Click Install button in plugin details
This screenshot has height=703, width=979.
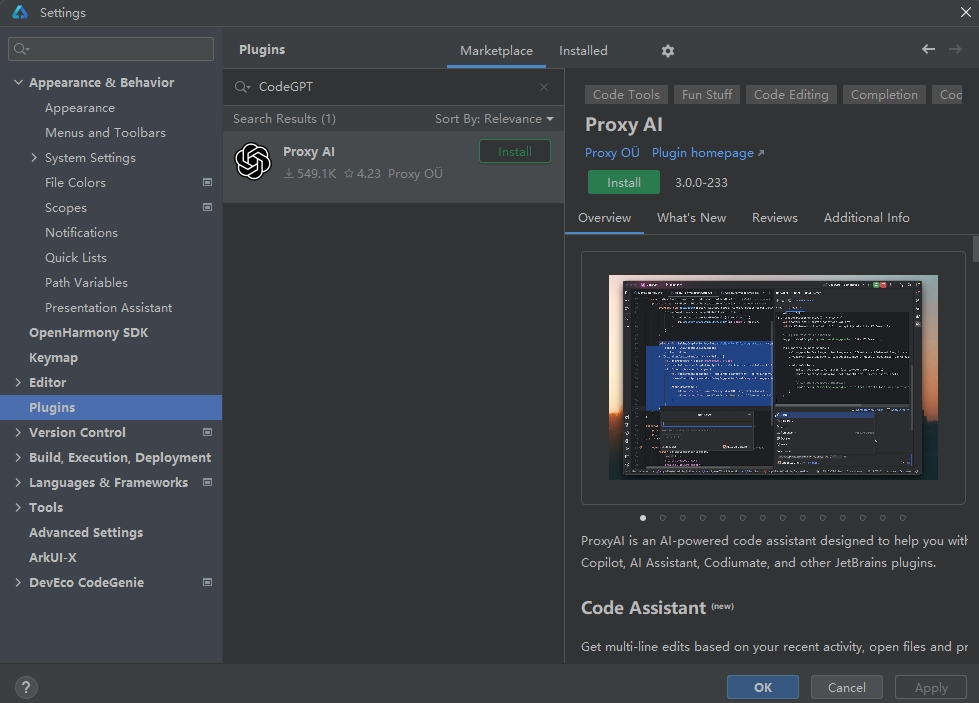[623, 183]
